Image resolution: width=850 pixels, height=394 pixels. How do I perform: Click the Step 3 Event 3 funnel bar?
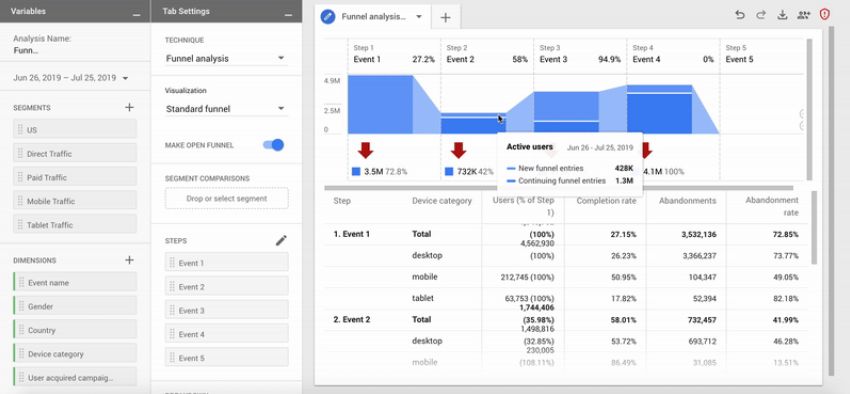(x=566, y=112)
